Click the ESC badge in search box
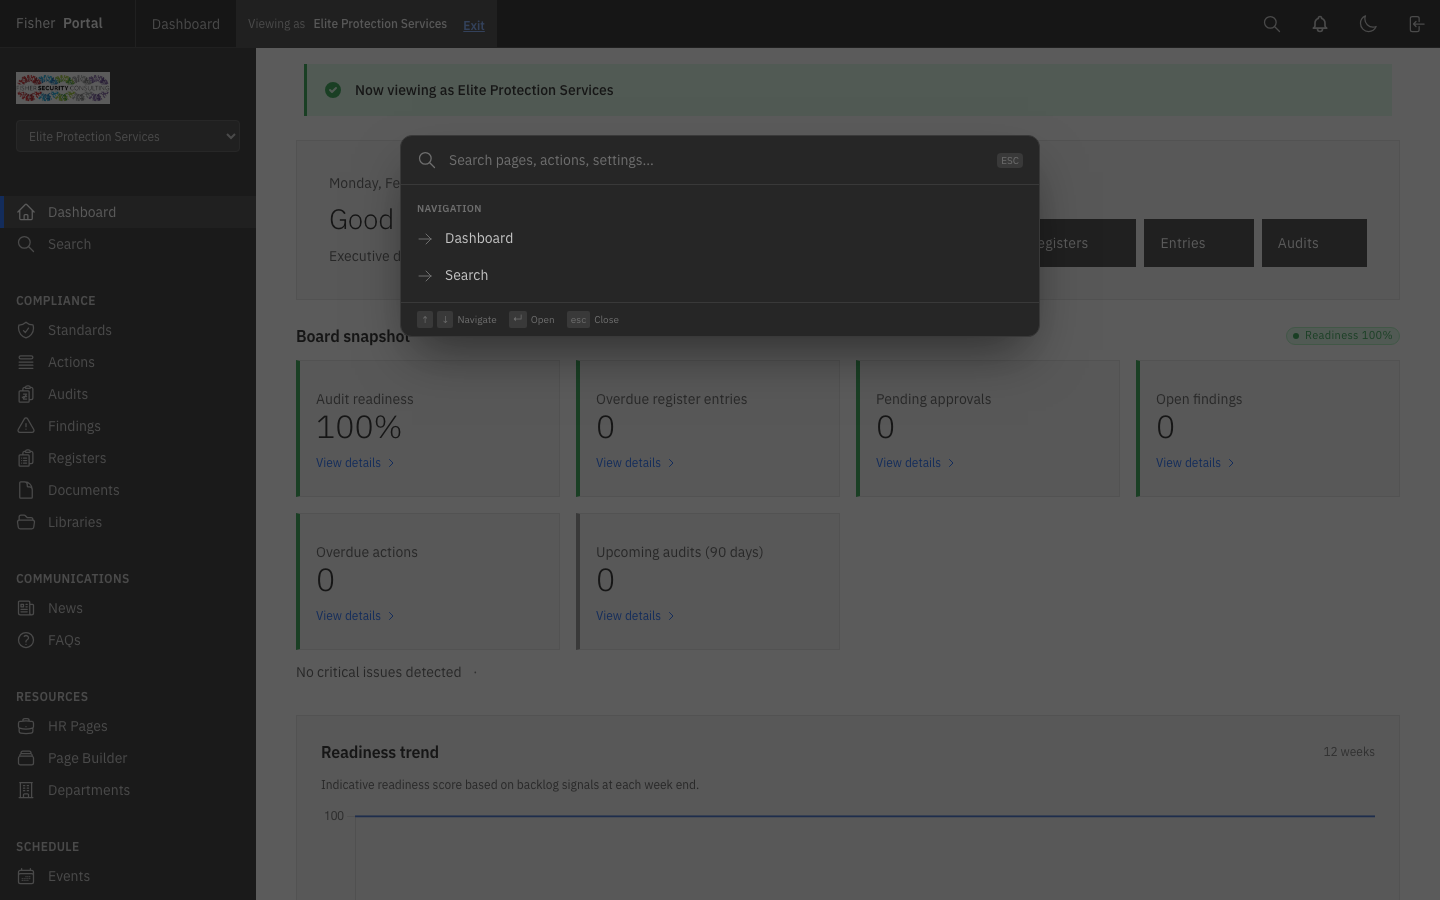 1010,160
